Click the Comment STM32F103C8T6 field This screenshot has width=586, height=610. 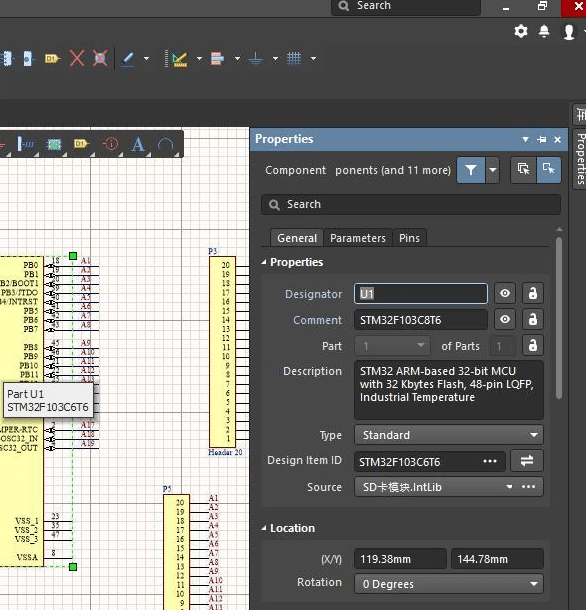[x=421, y=320]
